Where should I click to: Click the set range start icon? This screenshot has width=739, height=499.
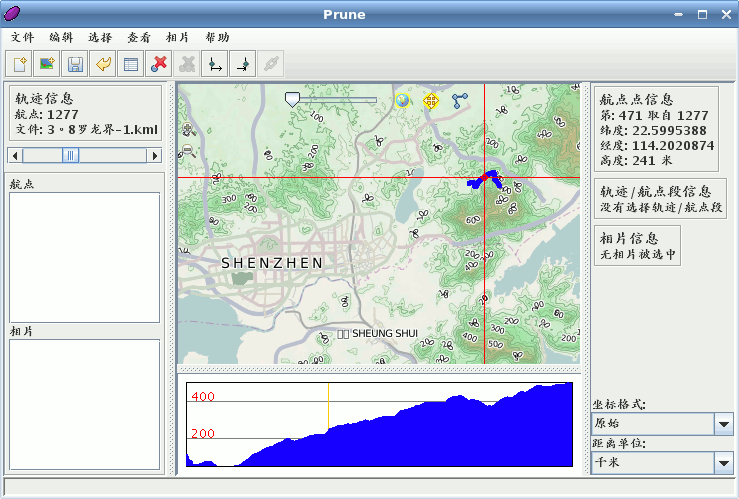214,65
